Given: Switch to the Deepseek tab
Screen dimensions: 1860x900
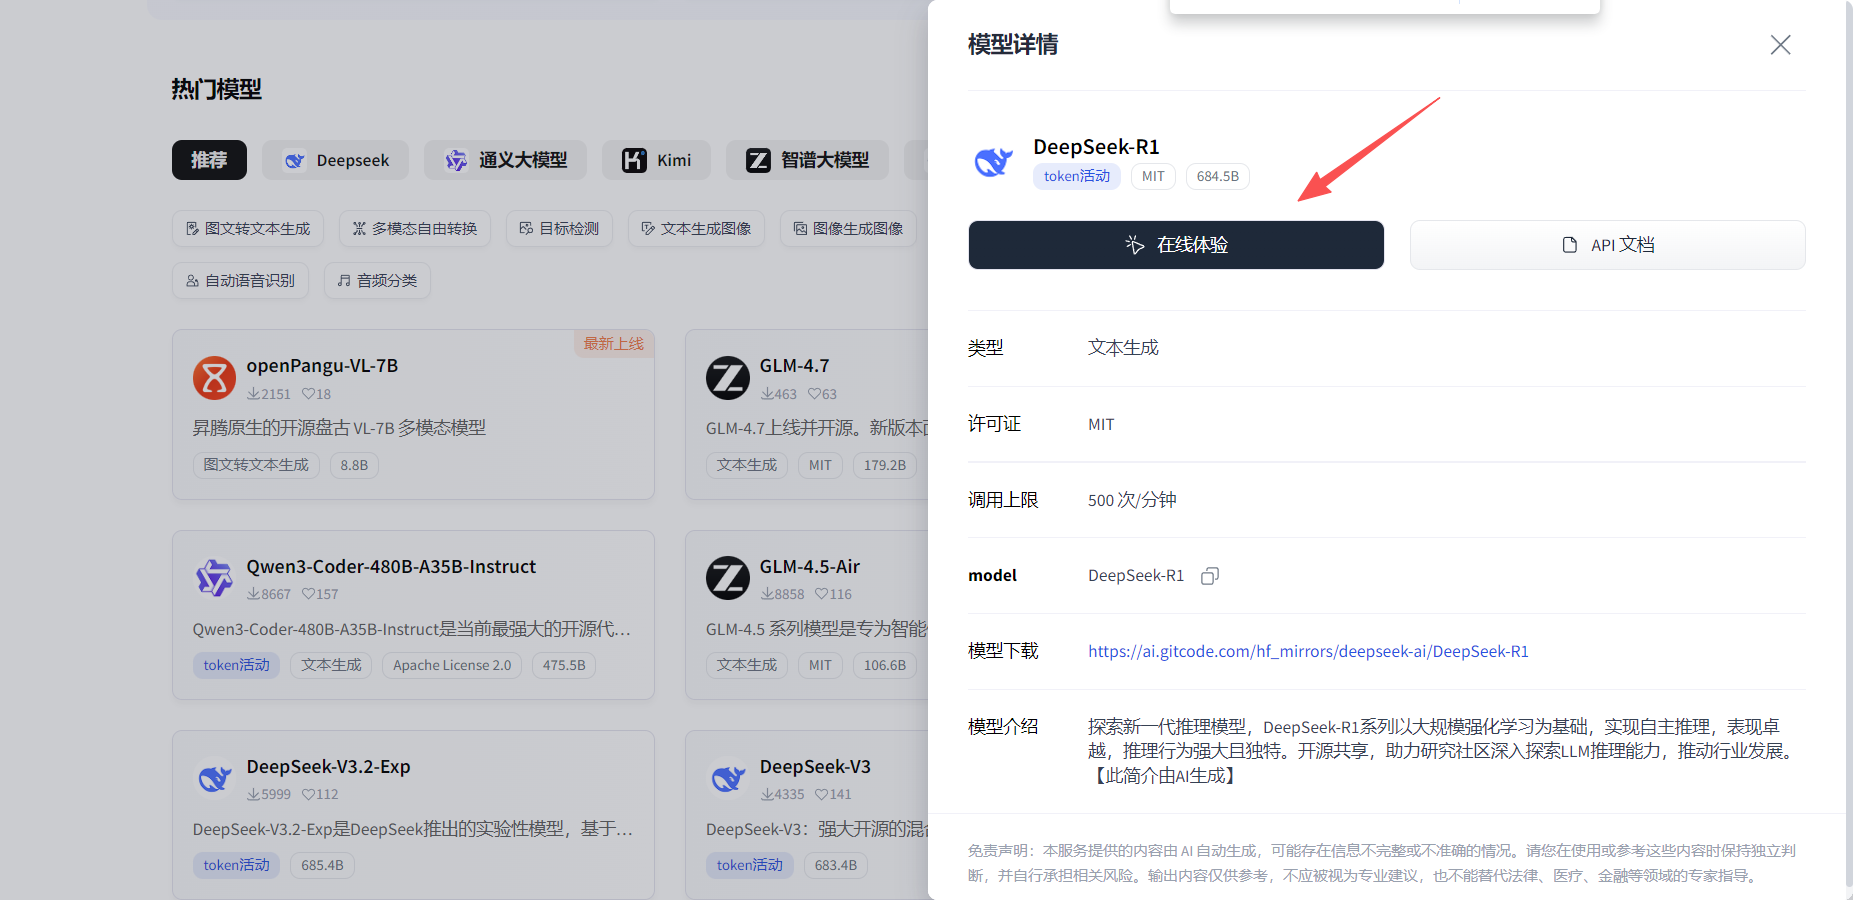Looking at the screenshot, I should click(x=336, y=160).
